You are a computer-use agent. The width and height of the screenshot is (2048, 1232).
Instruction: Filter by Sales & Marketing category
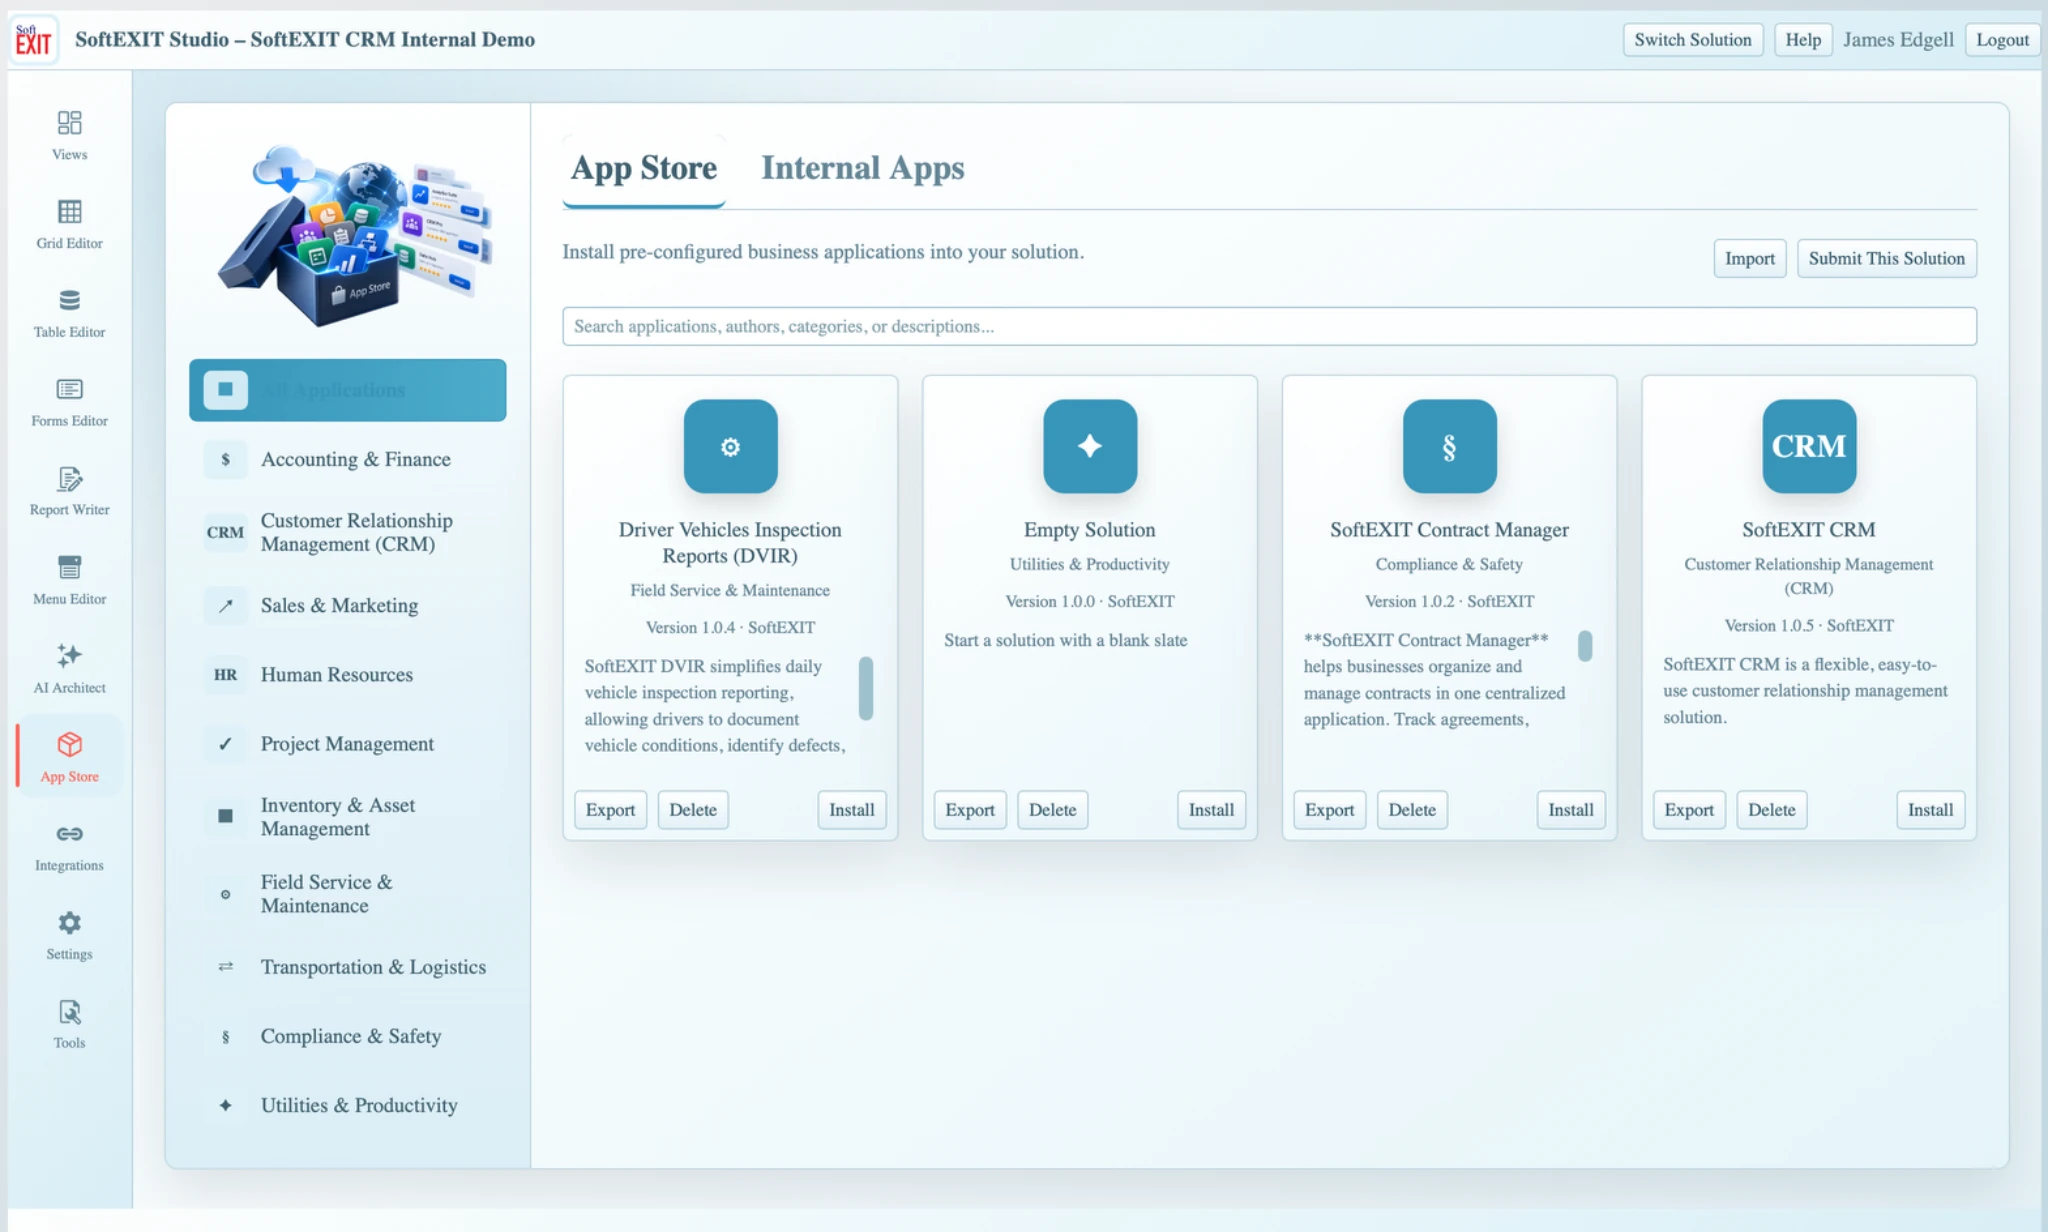tap(348, 605)
